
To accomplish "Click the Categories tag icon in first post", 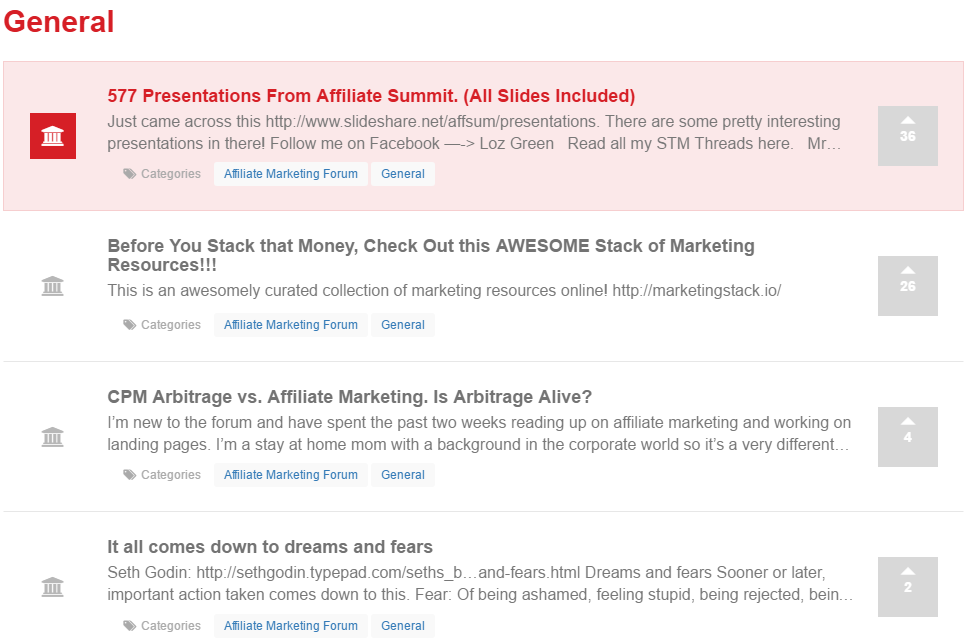I will click(129, 174).
